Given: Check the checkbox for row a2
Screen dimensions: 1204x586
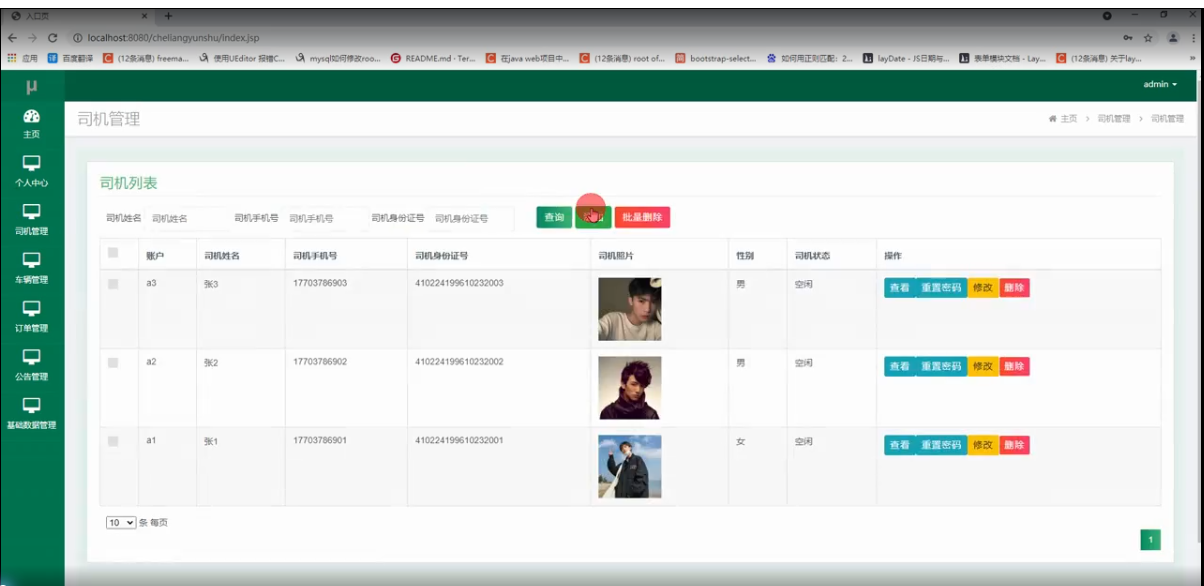Looking at the screenshot, I should click(113, 362).
